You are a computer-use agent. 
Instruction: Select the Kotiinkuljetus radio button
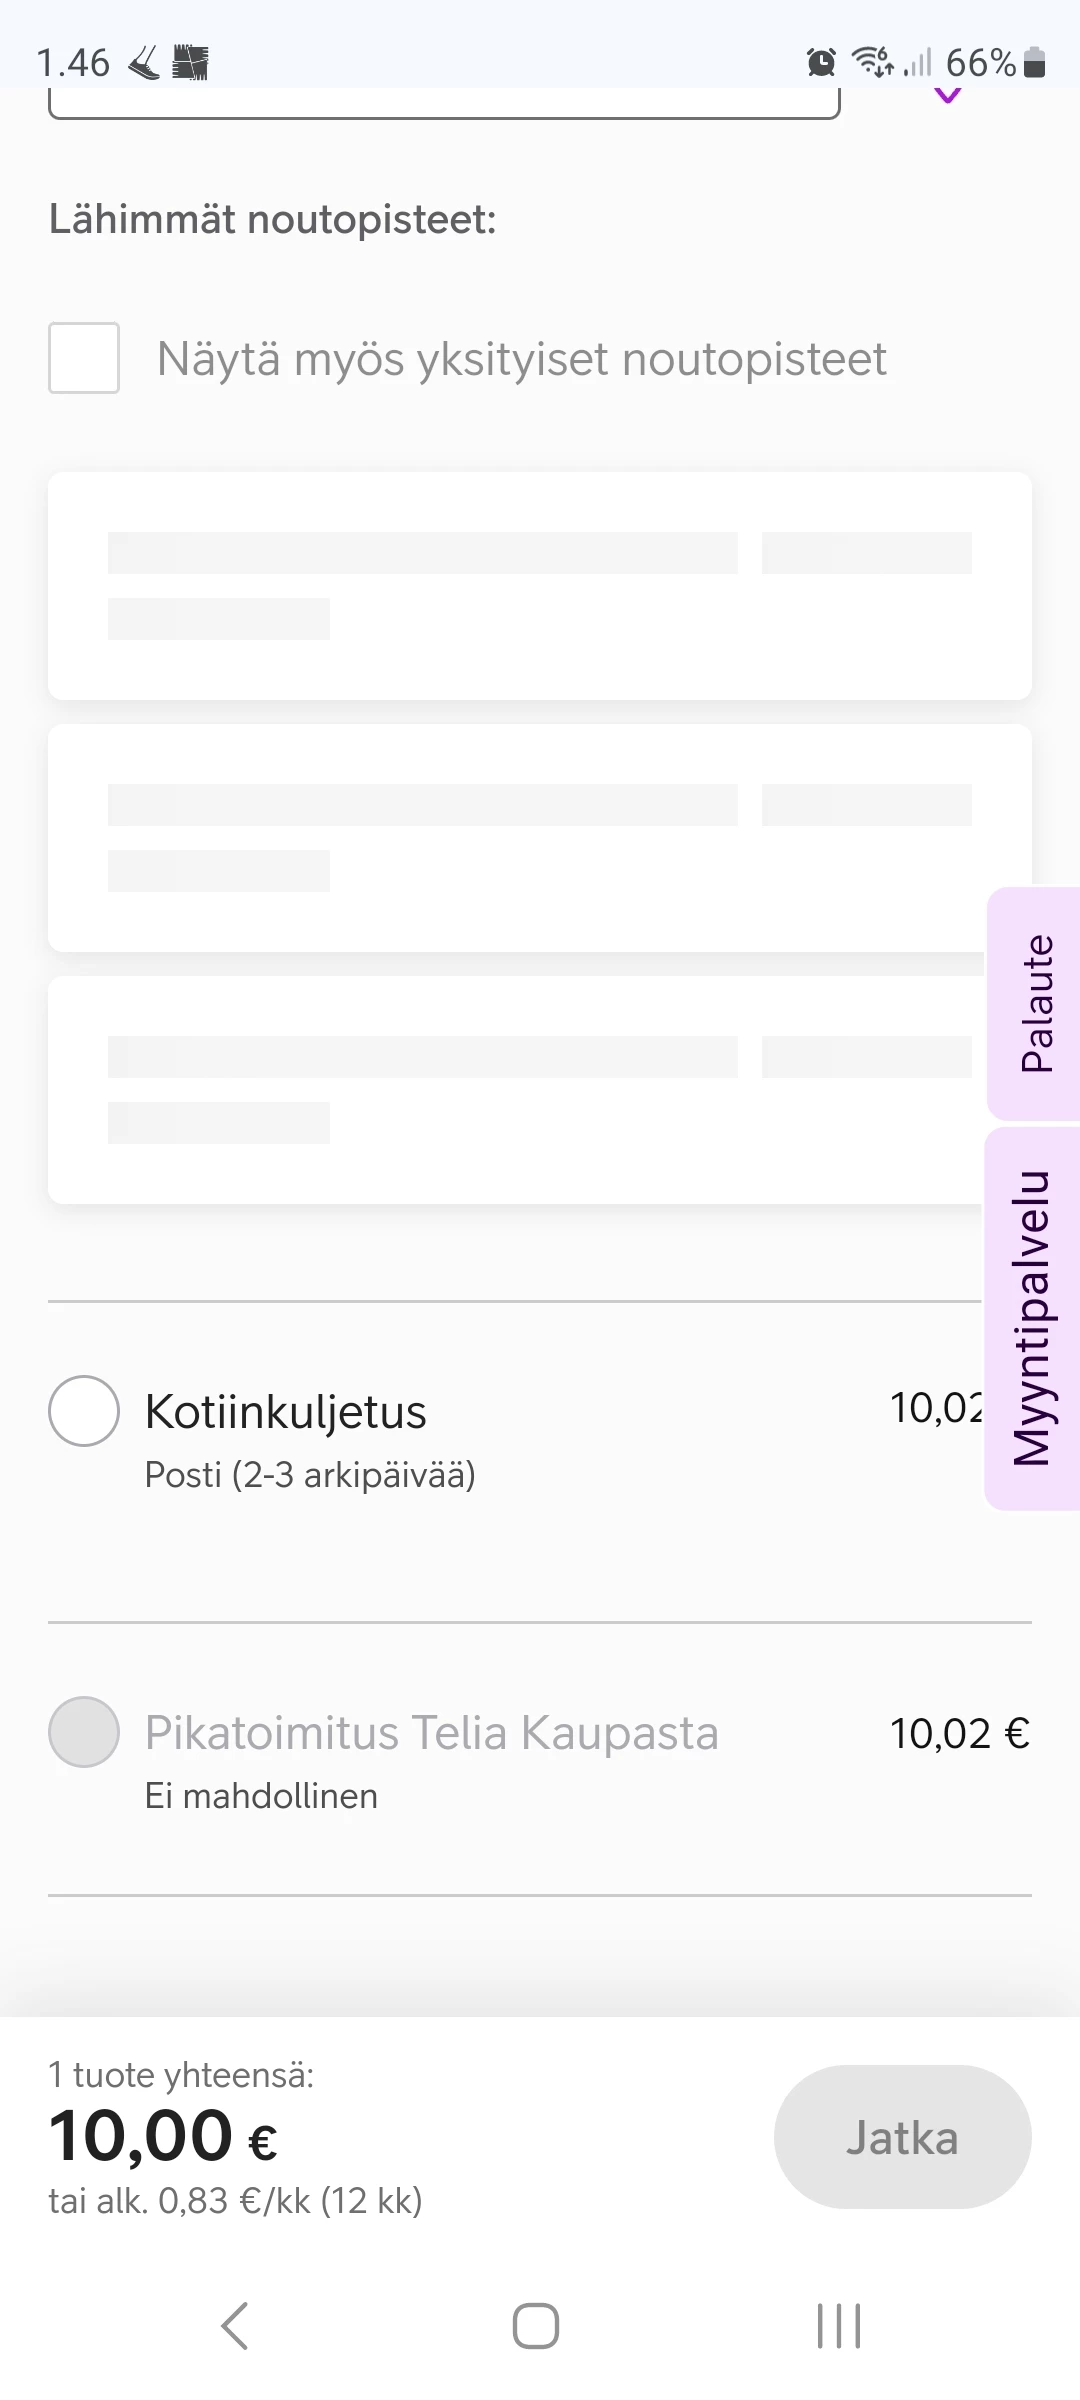point(84,1411)
